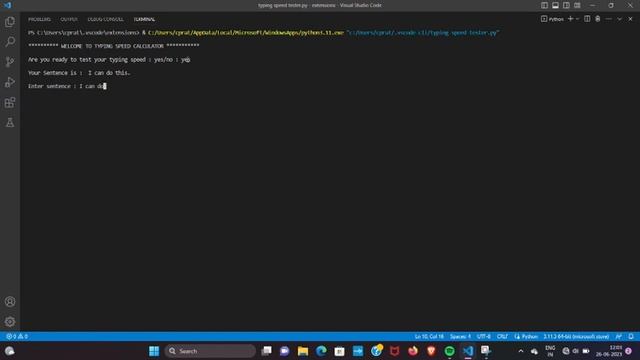640x360 pixels.
Task: Open Spotify from the taskbar
Action: pos(449,351)
